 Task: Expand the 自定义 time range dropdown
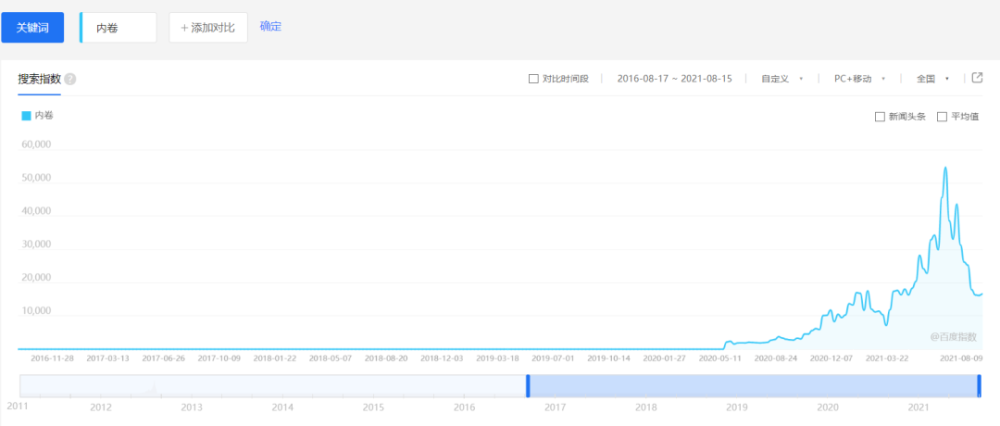pos(782,78)
